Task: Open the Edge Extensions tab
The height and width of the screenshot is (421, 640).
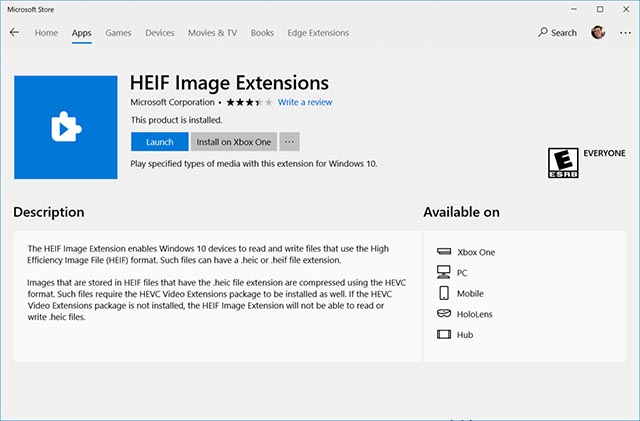Action: point(318,33)
